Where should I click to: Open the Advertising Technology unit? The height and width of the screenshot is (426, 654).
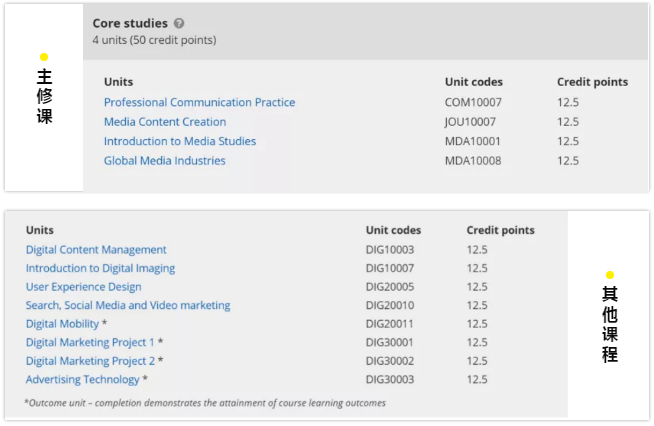(83, 380)
